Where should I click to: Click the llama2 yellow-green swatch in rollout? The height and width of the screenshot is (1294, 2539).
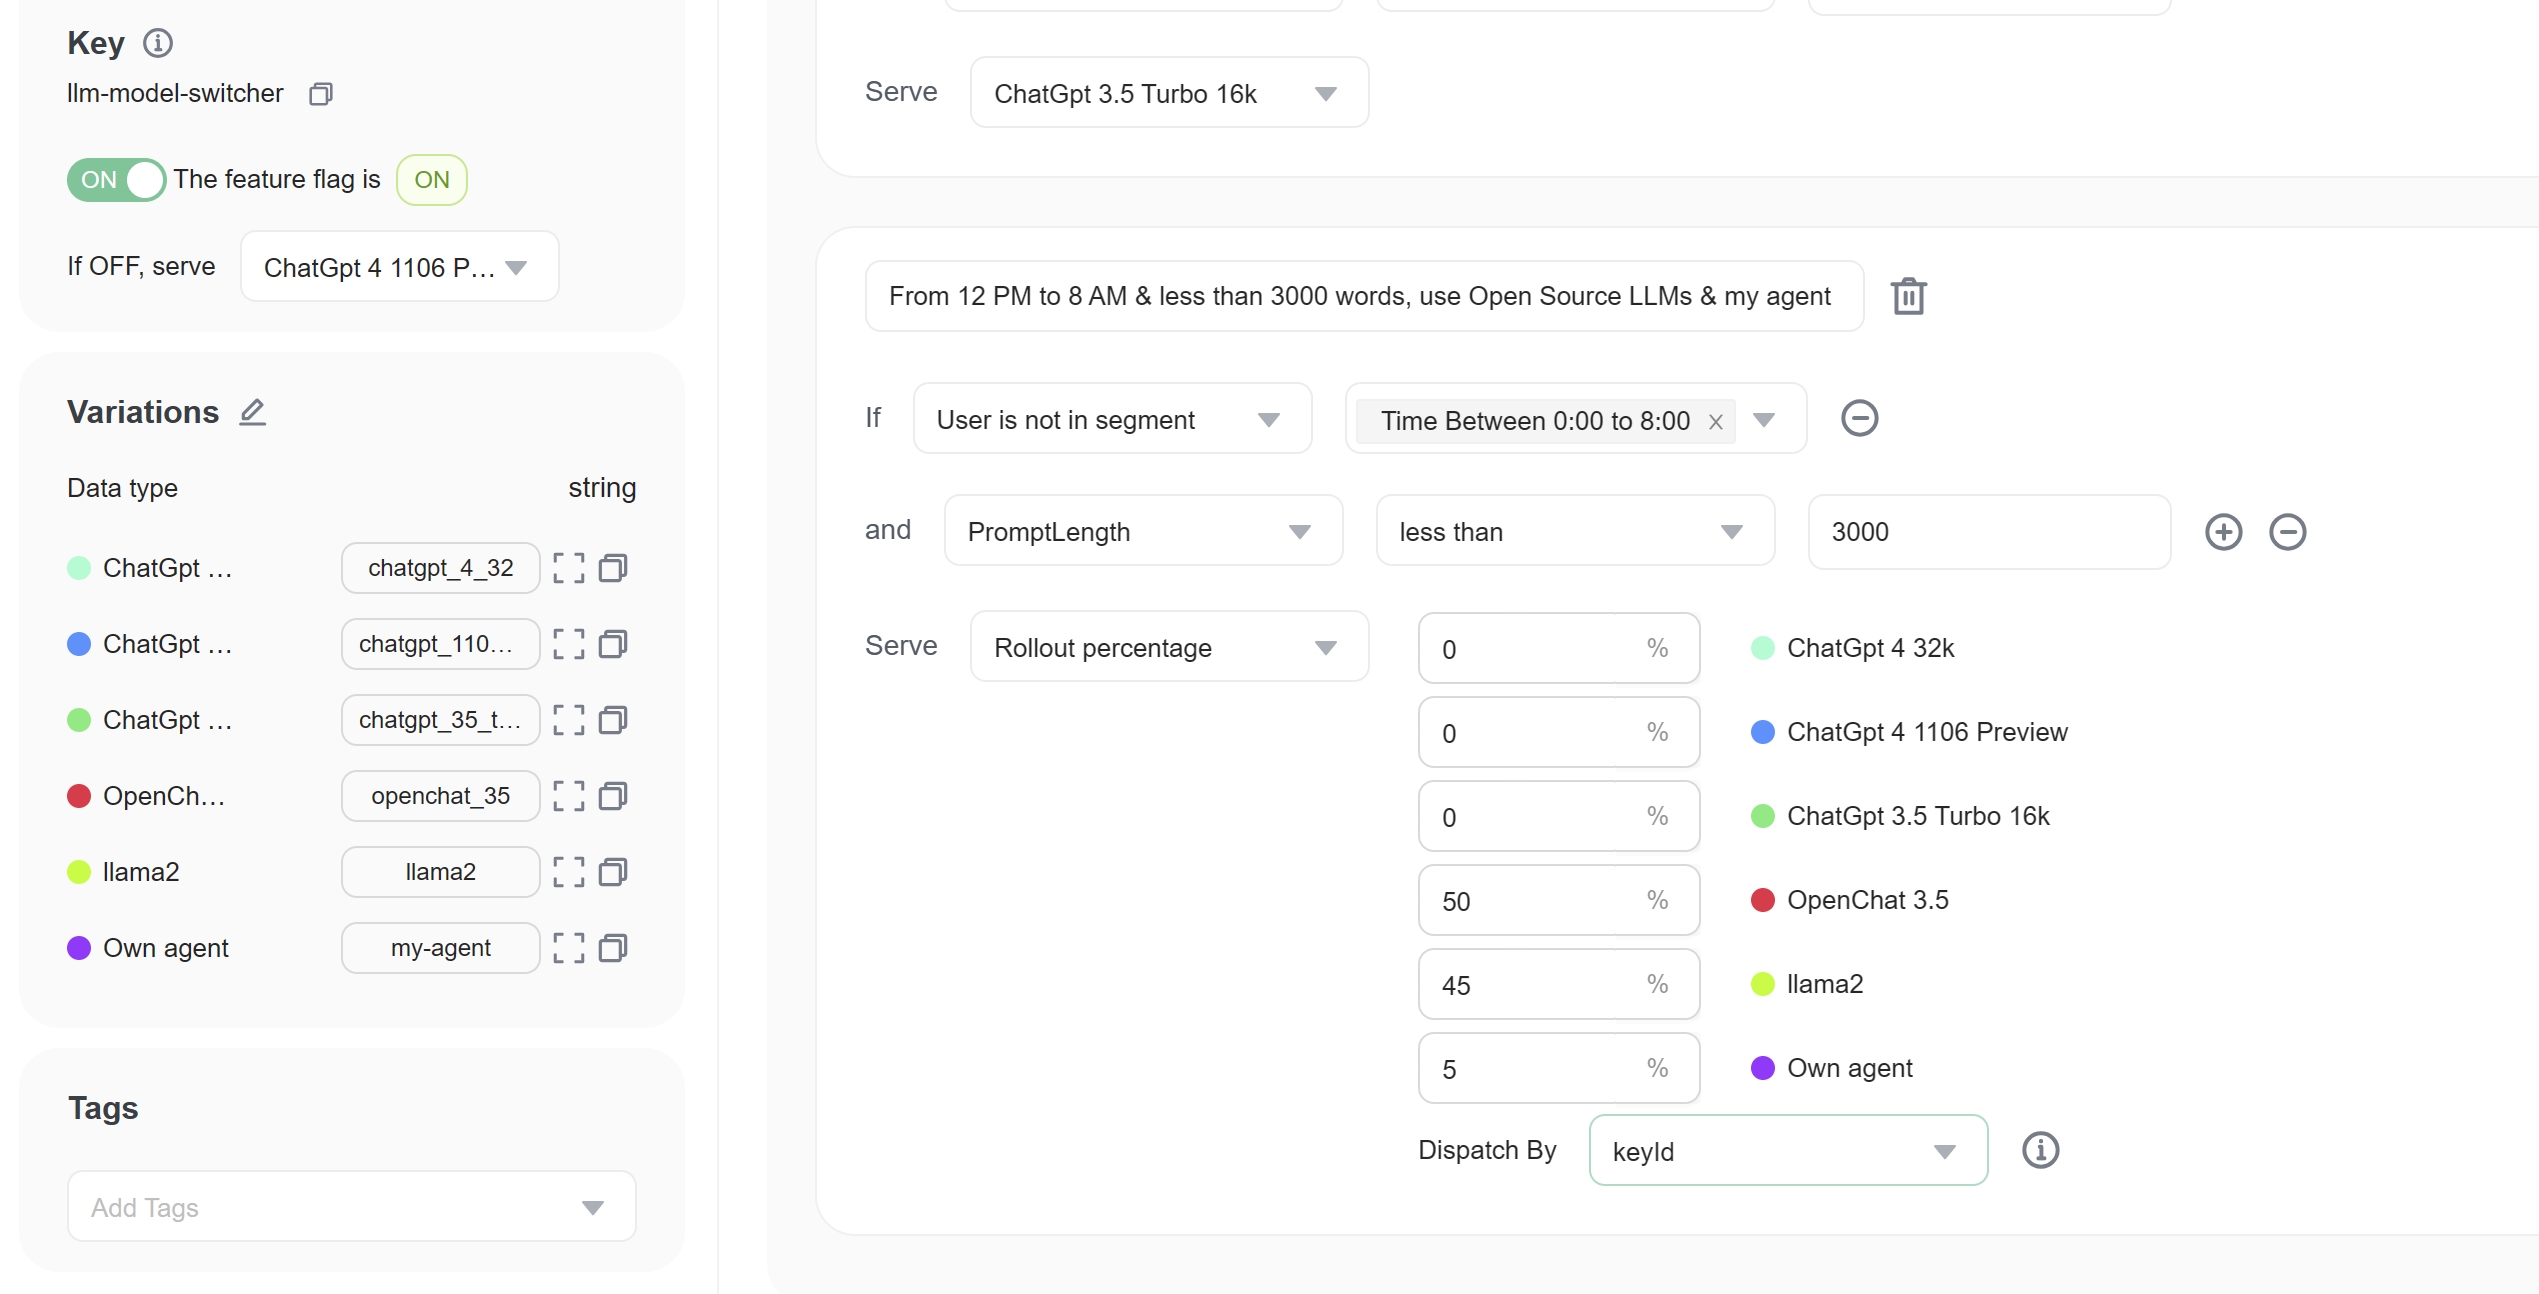click(1763, 984)
